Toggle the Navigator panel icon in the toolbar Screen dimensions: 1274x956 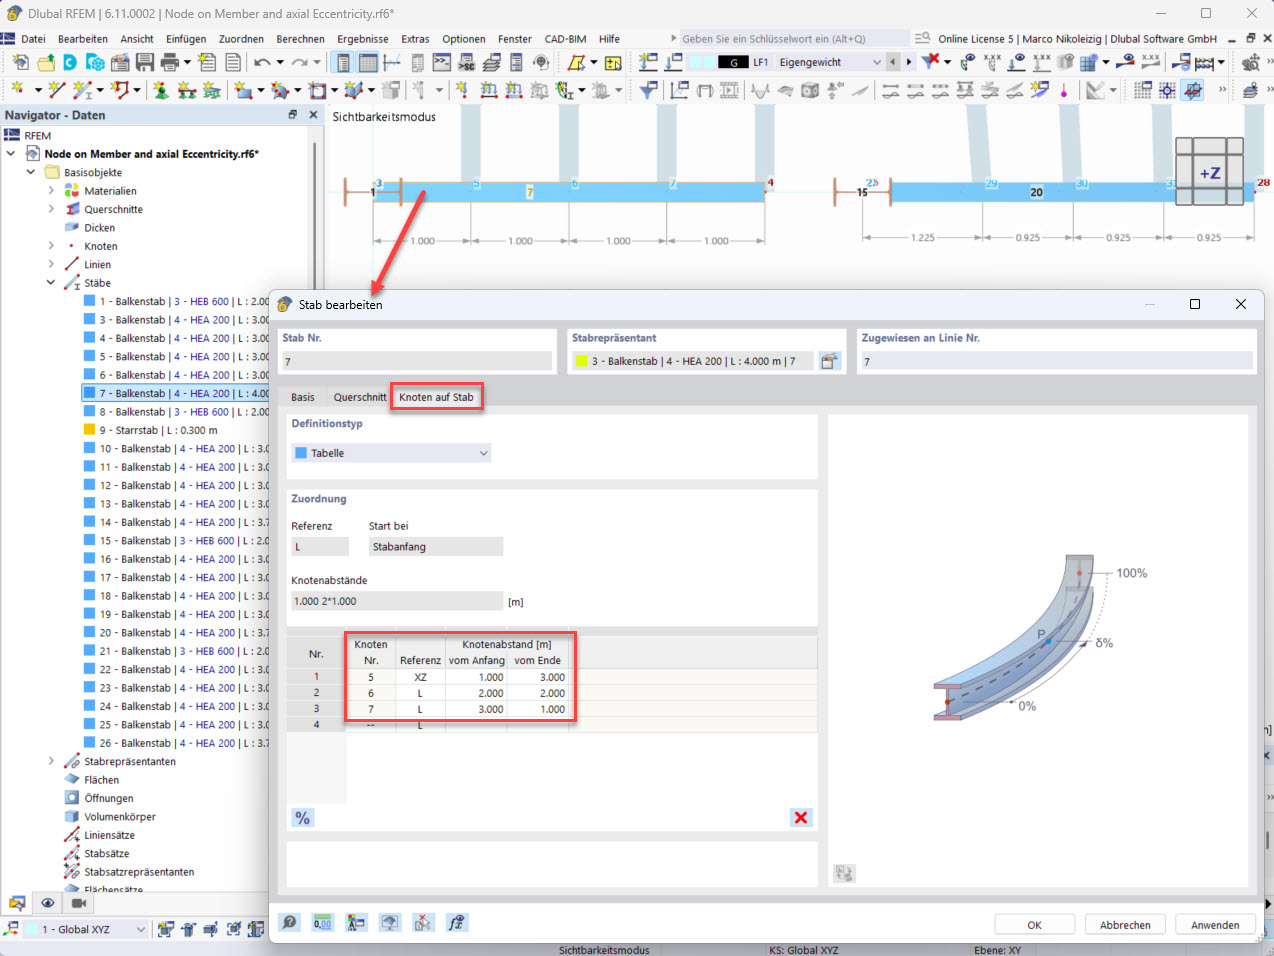[x=343, y=62]
